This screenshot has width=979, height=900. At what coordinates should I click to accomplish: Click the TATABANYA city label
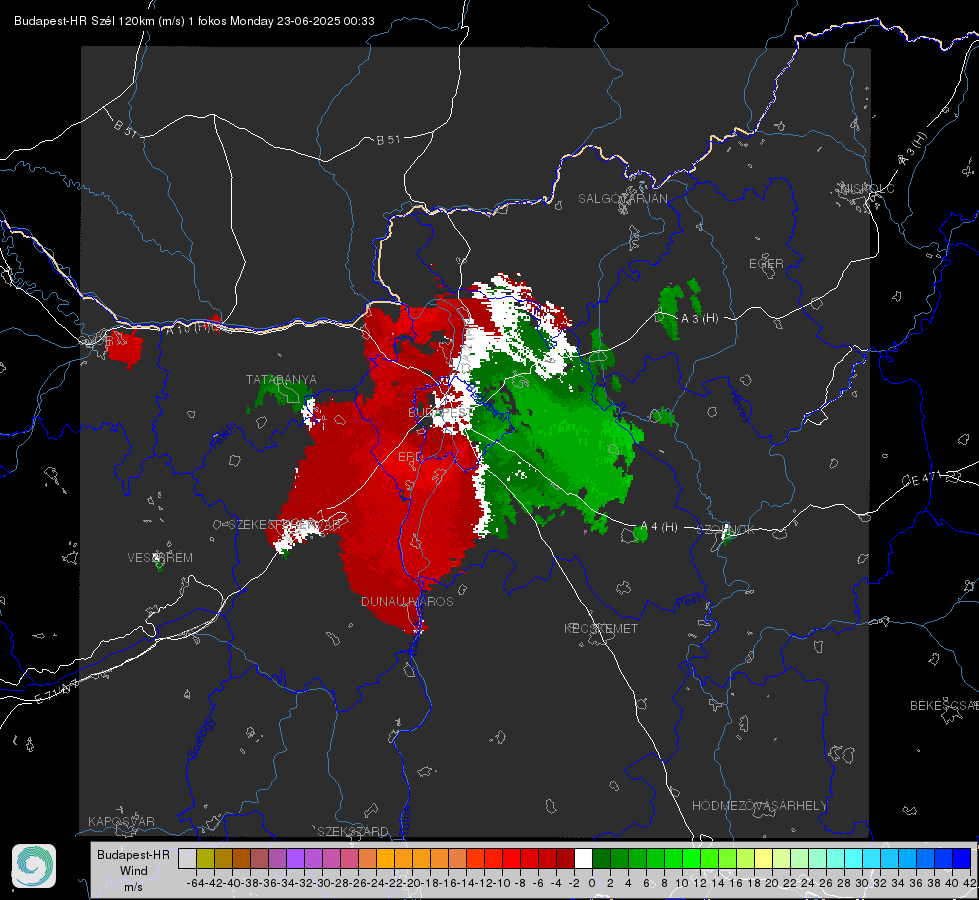click(x=281, y=380)
